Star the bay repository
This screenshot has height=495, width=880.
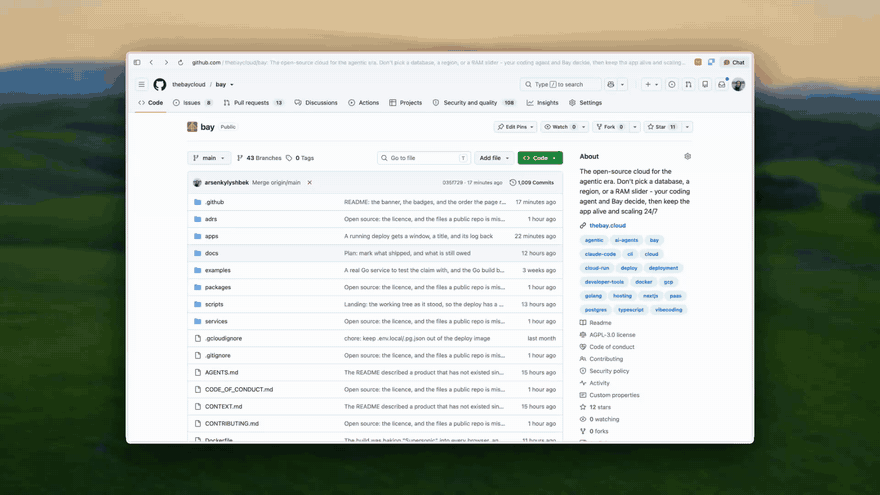click(662, 127)
